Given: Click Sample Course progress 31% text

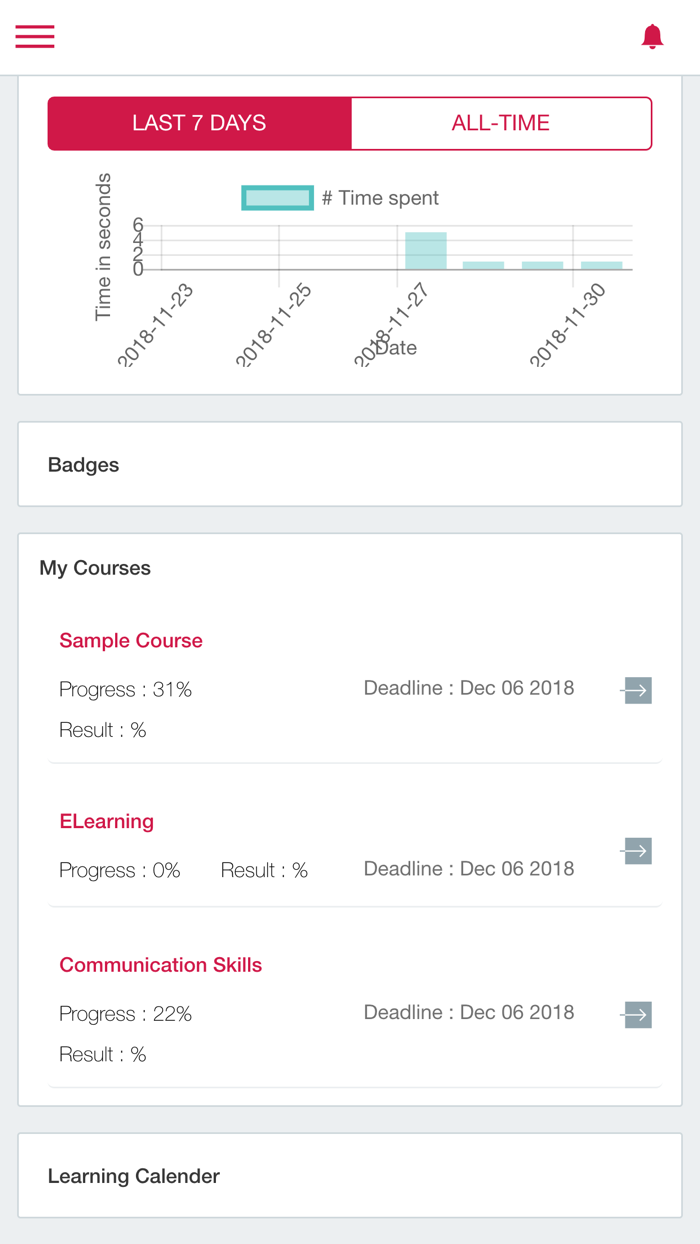Looking at the screenshot, I should pos(126,690).
